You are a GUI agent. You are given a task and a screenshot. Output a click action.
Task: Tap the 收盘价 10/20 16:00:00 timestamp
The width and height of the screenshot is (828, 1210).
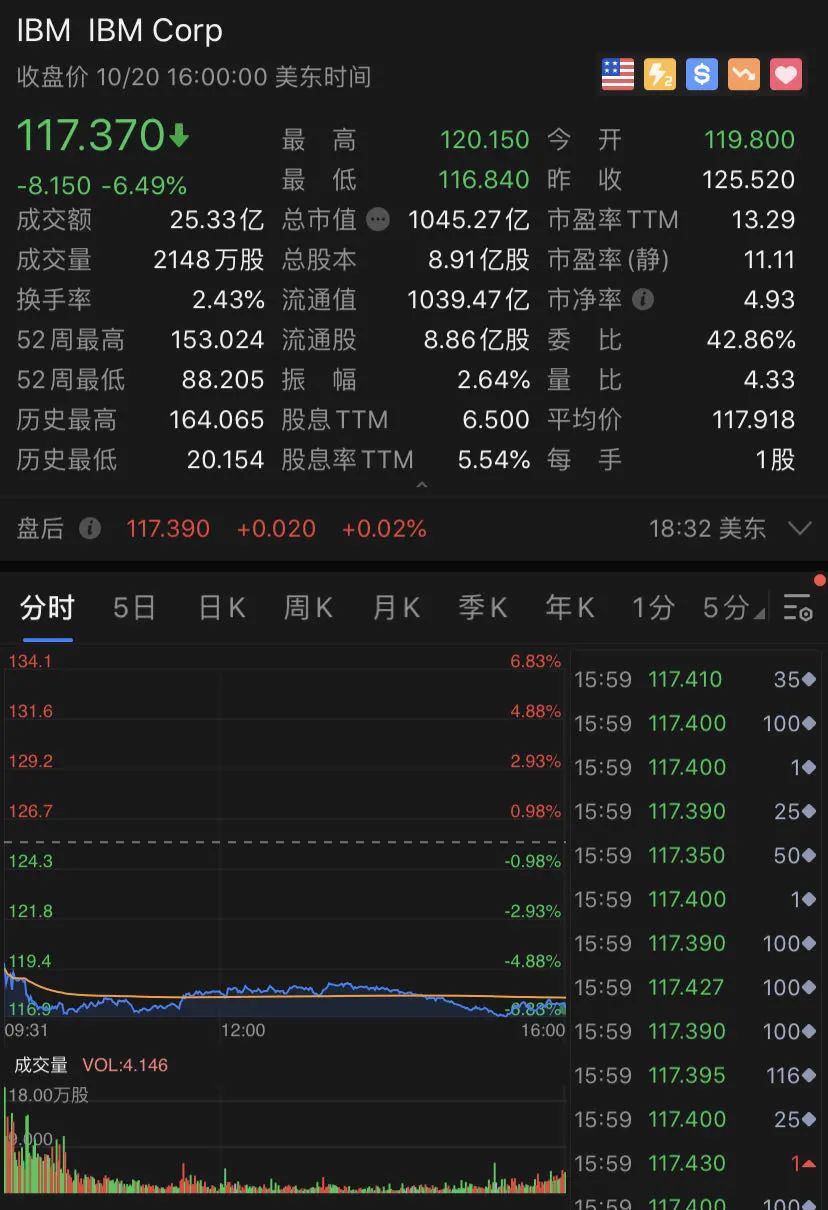point(194,76)
